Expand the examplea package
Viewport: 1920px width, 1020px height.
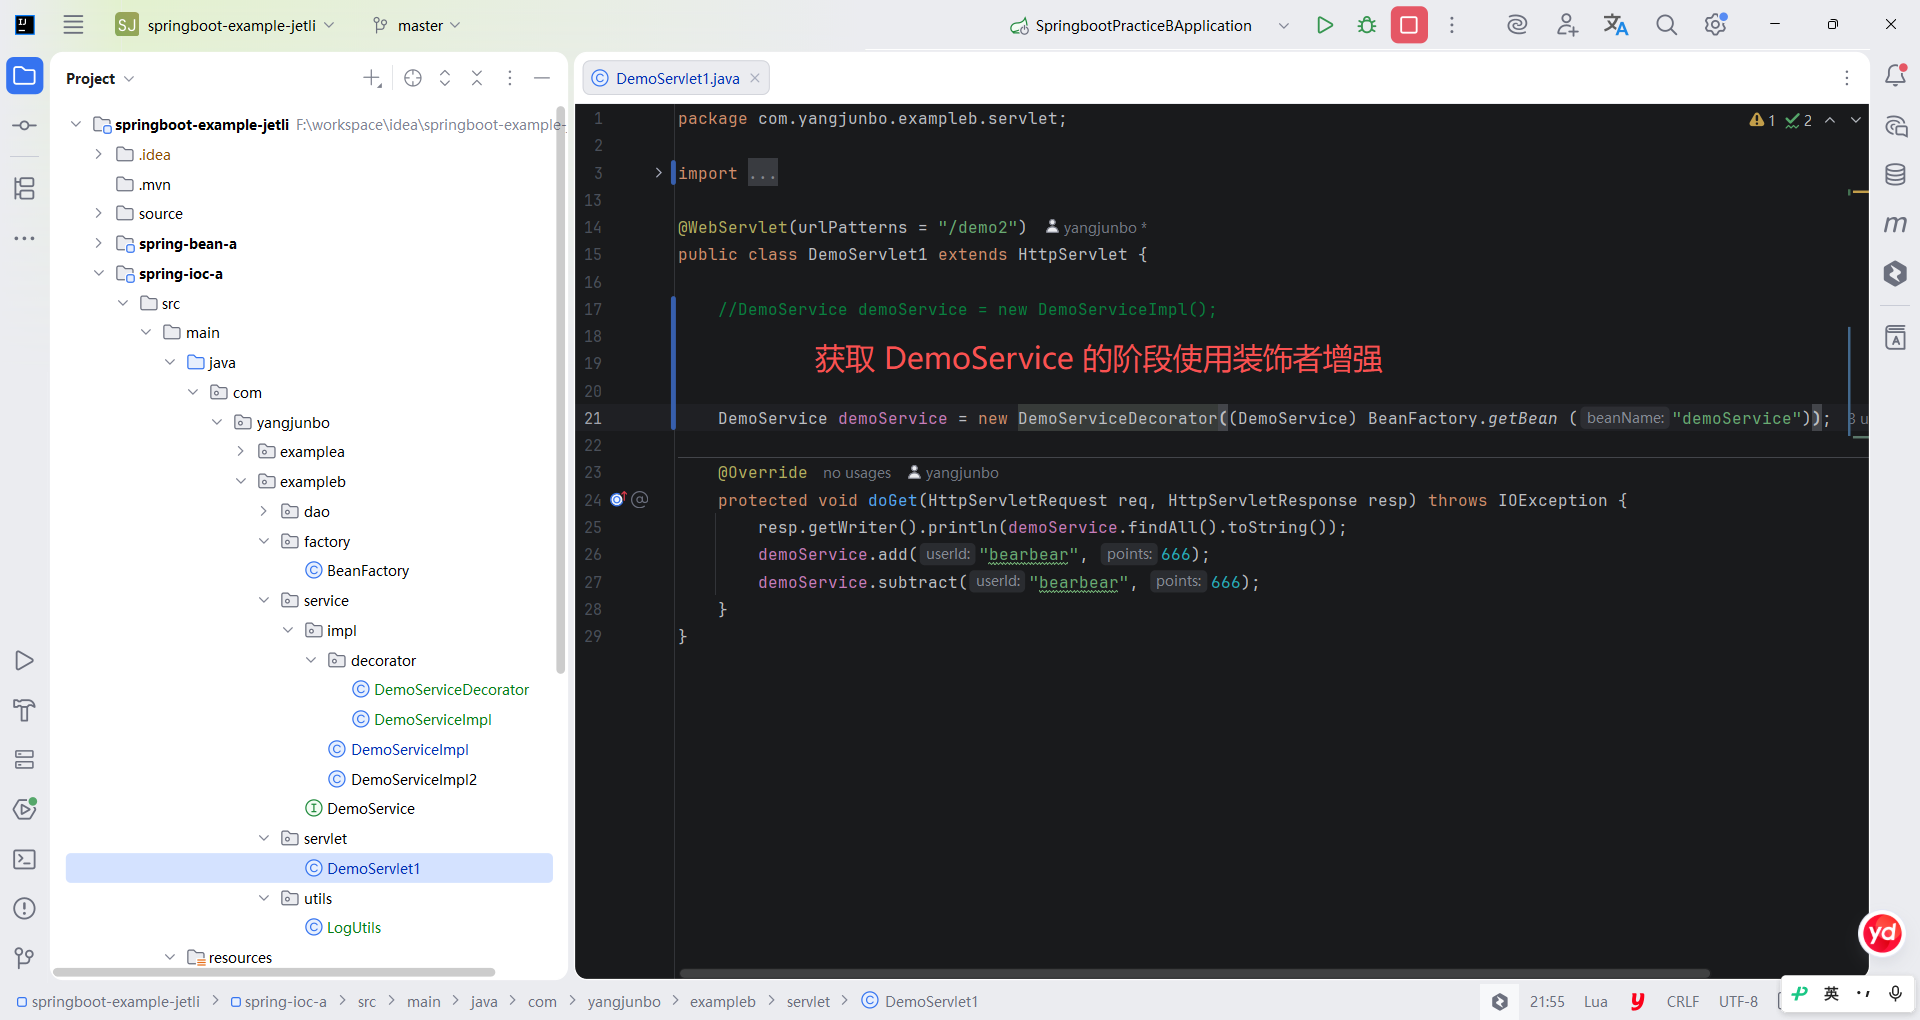click(240, 451)
